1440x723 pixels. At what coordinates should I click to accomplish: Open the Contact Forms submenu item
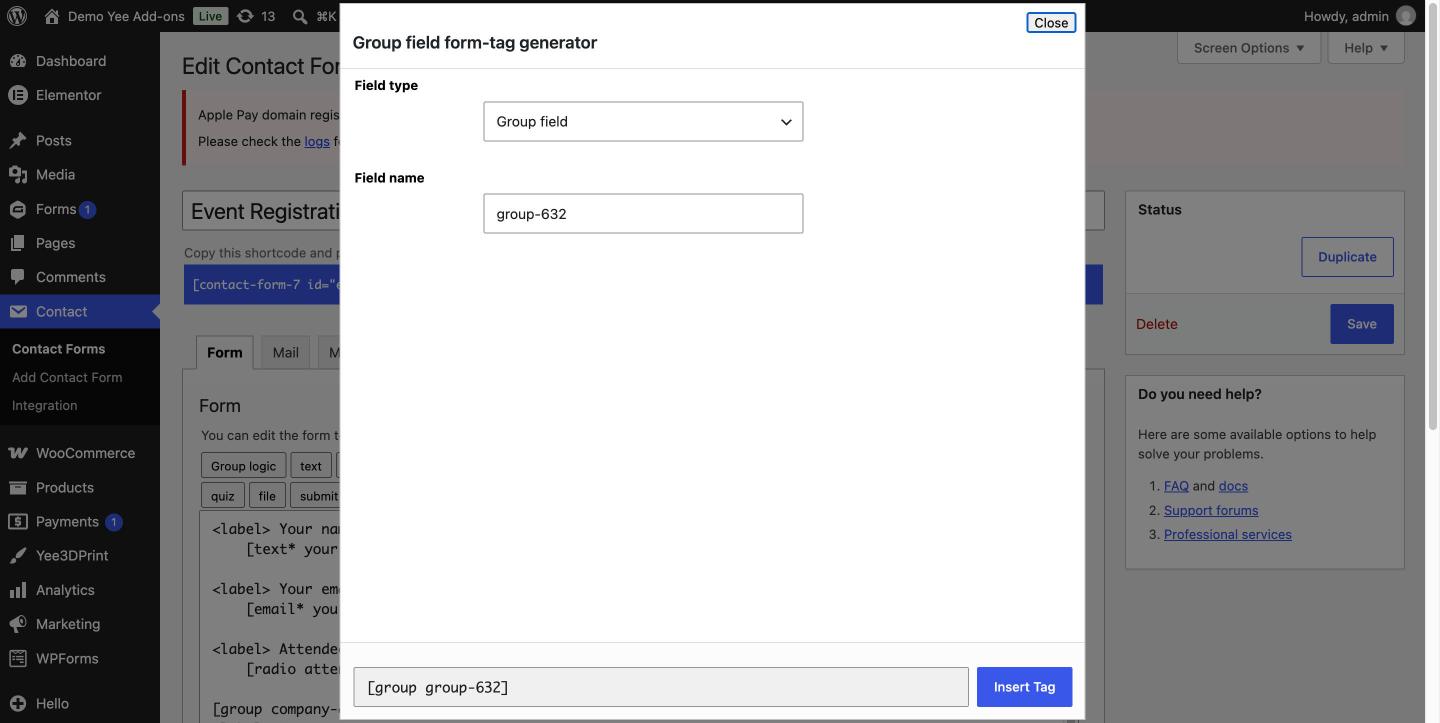coord(58,349)
